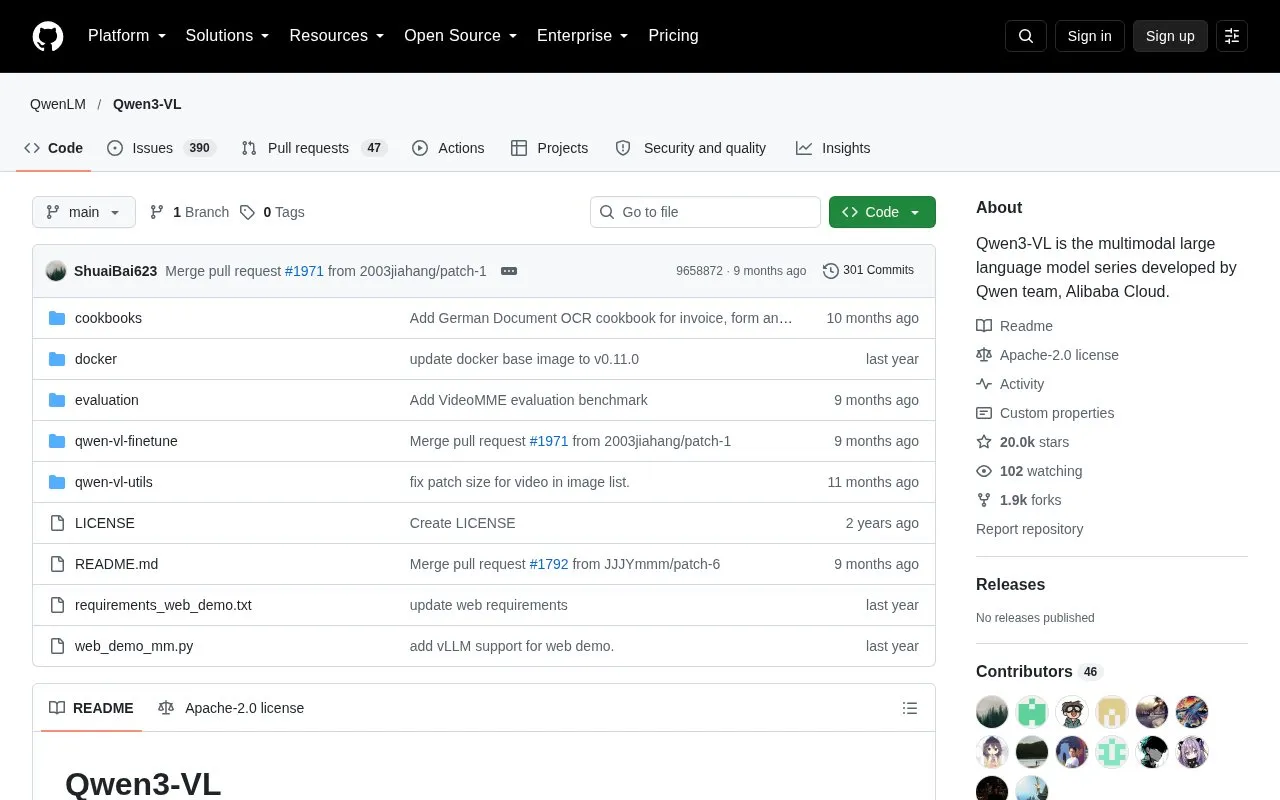
Task: Click the Sign up button
Action: tap(1170, 36)
